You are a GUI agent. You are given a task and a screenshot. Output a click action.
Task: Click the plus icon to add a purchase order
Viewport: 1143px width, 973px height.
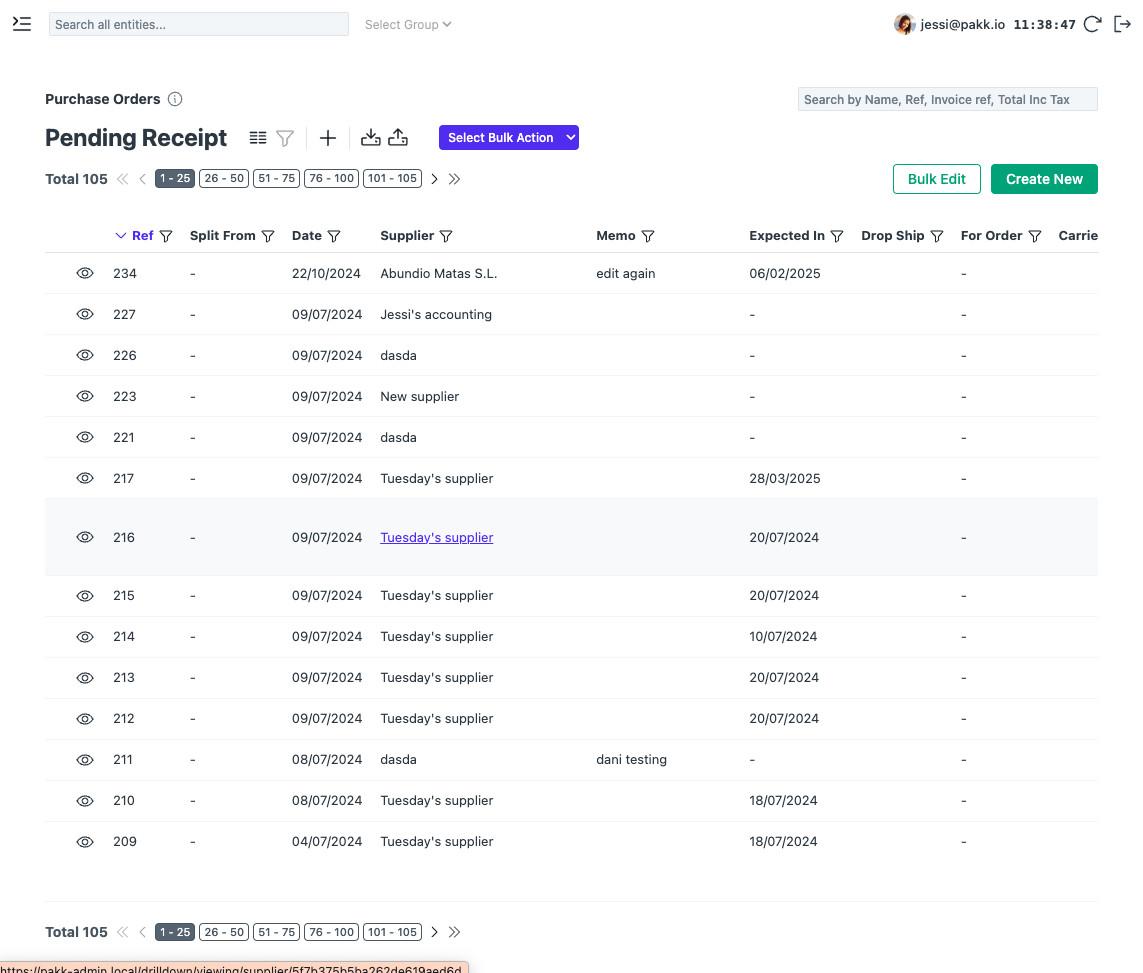coord(327,138)
